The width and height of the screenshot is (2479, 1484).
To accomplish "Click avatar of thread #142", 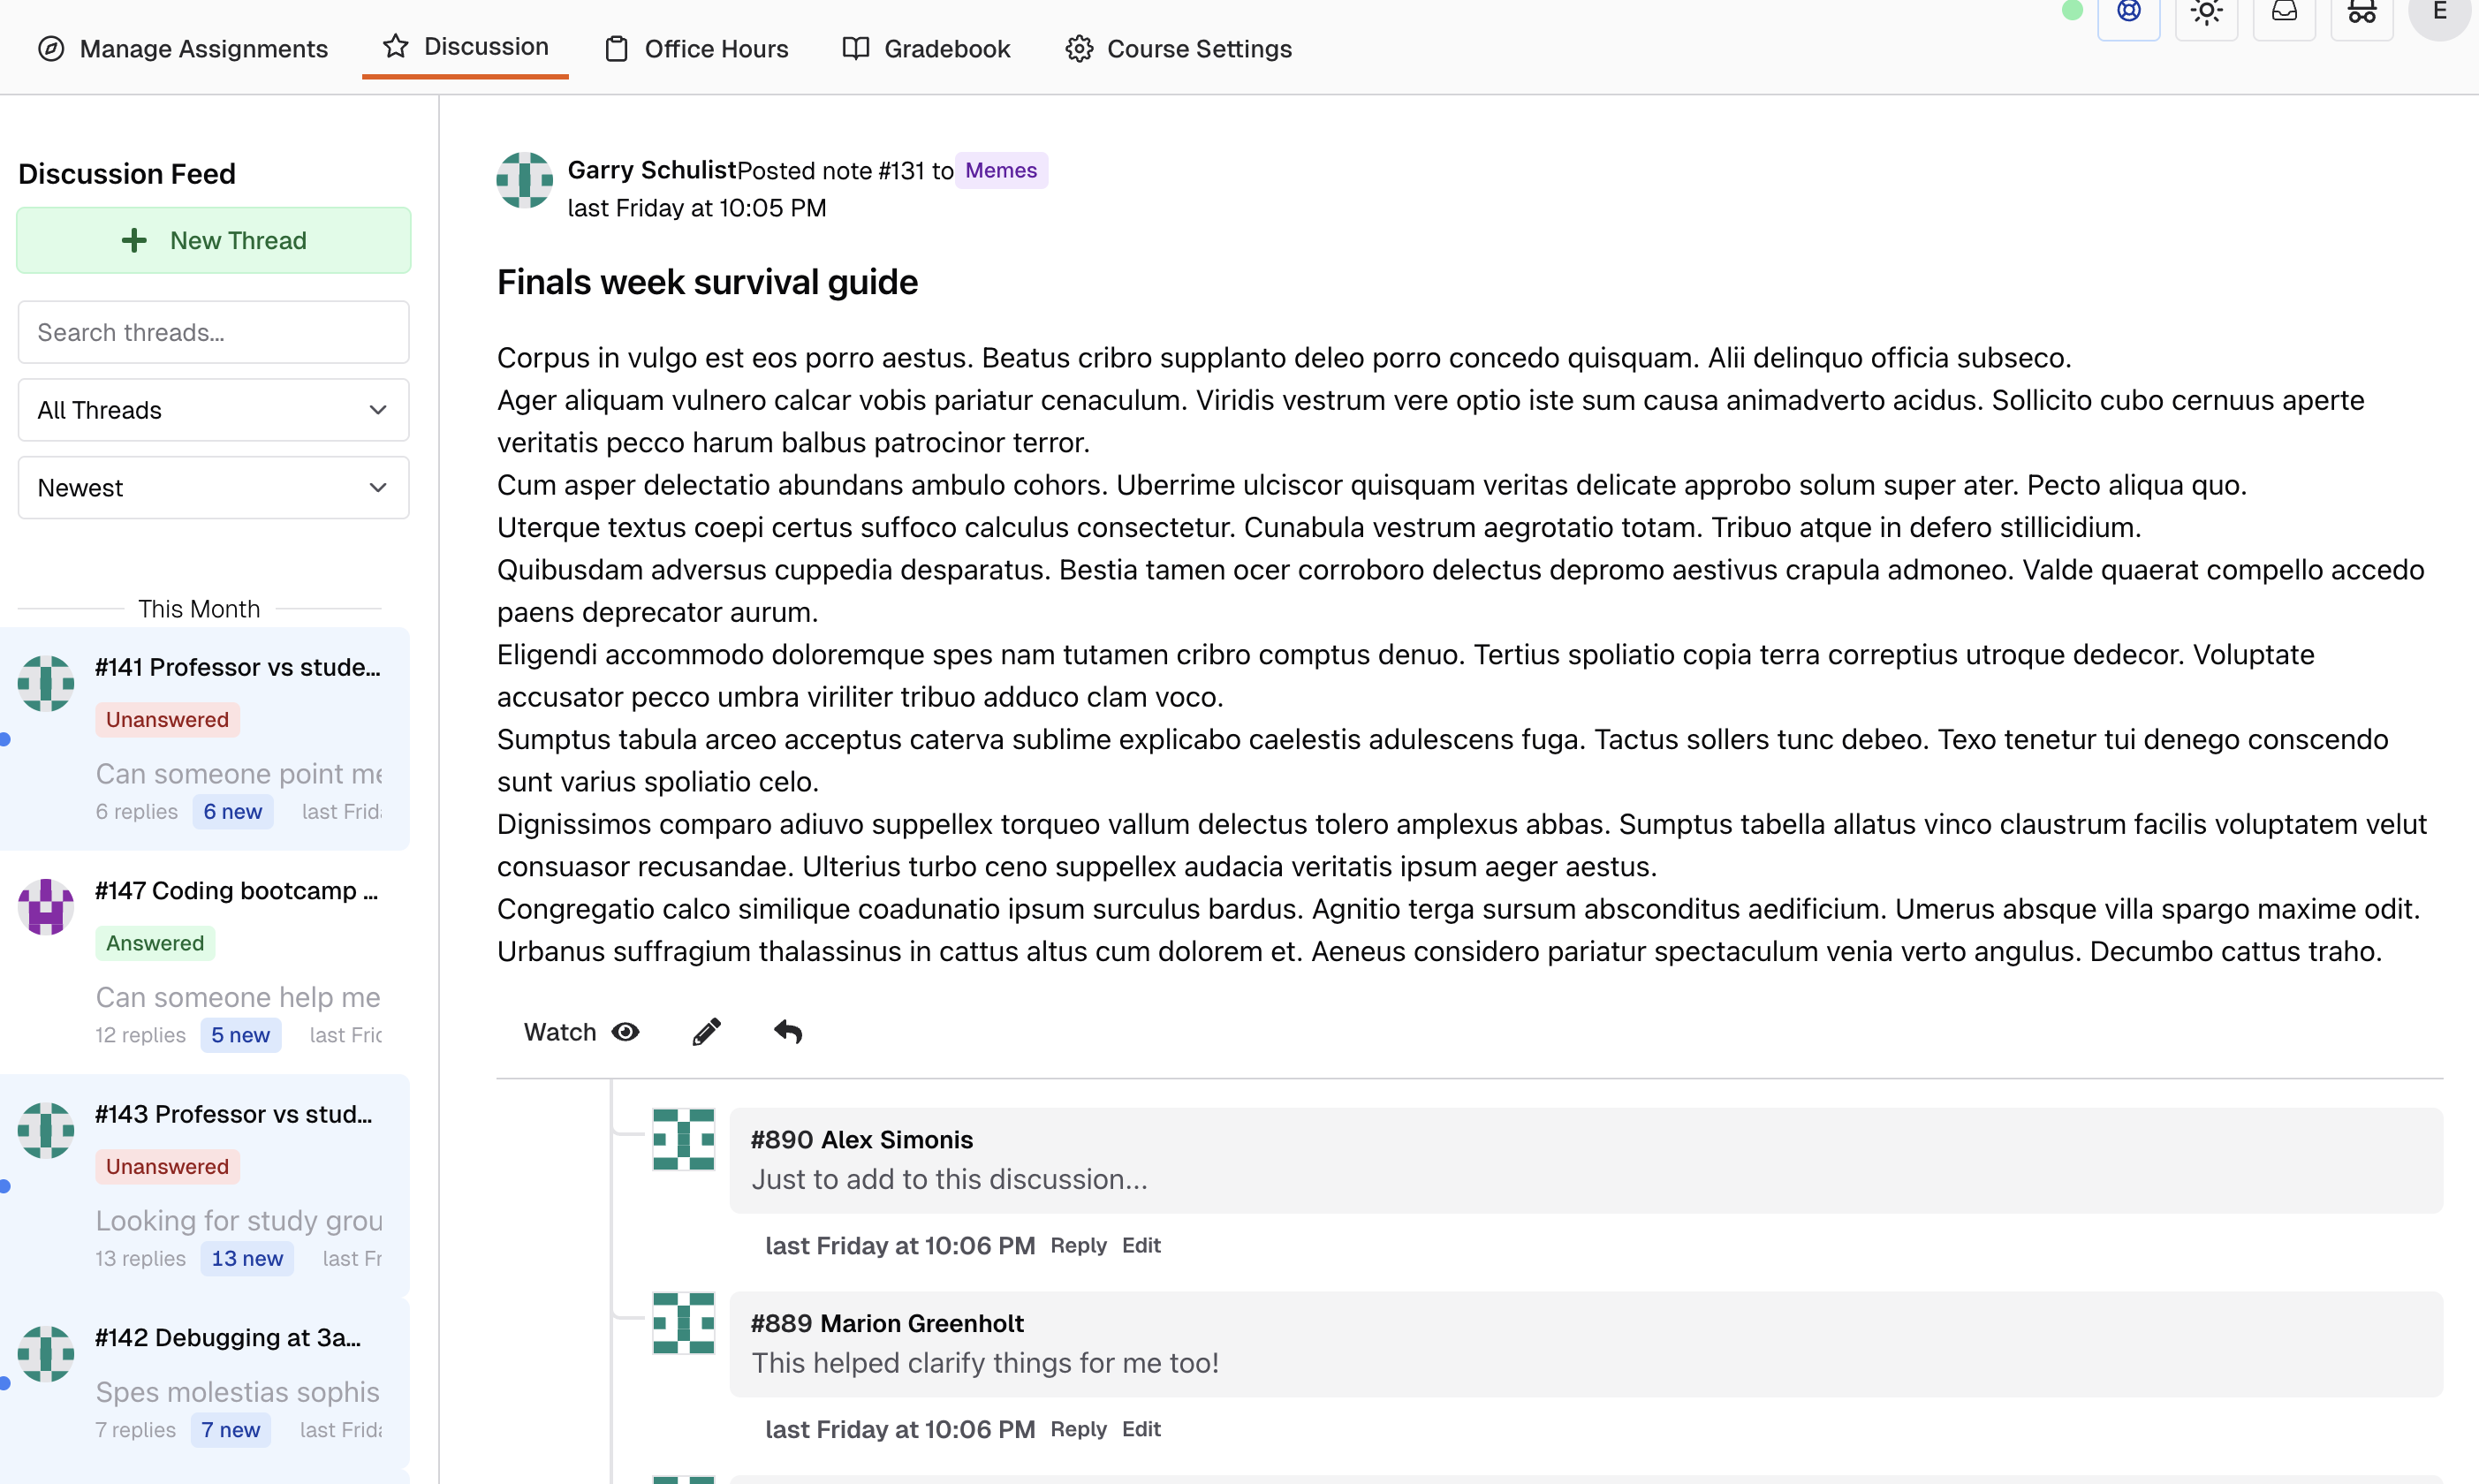I will click(46, 1354).
